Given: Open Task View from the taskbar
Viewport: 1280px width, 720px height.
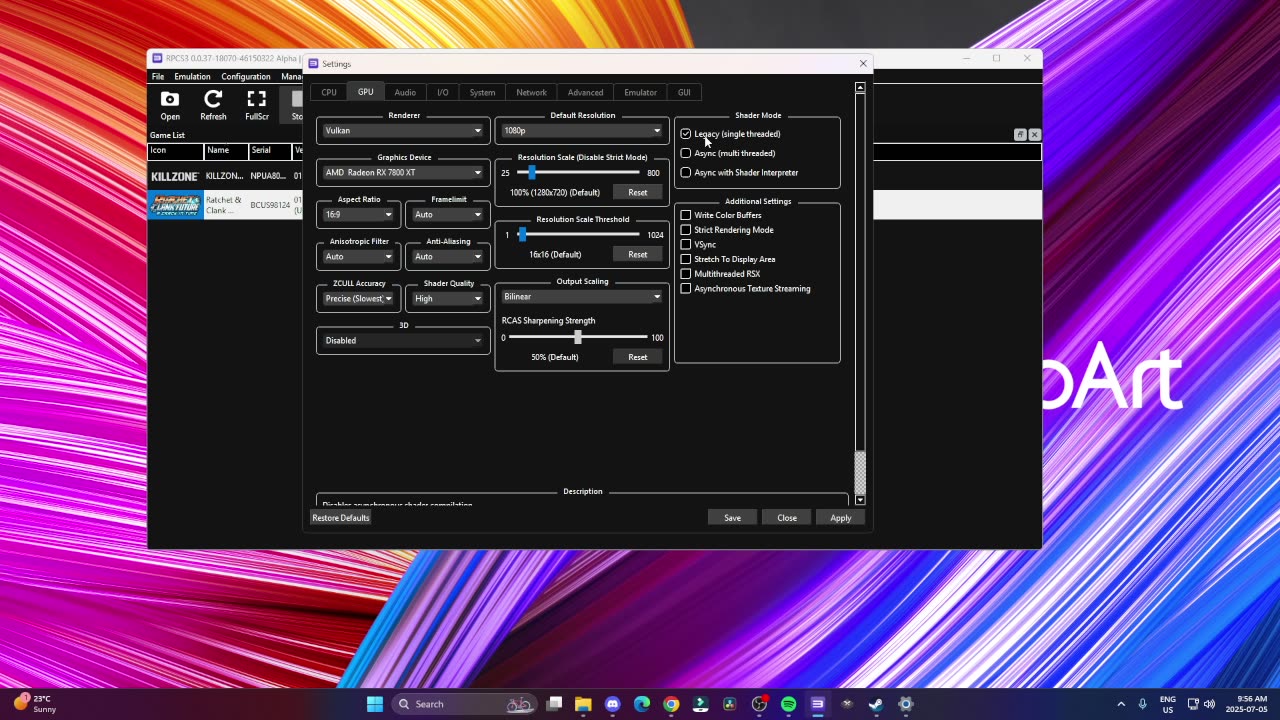Looking at the screenshot, I should pos(554,704).
